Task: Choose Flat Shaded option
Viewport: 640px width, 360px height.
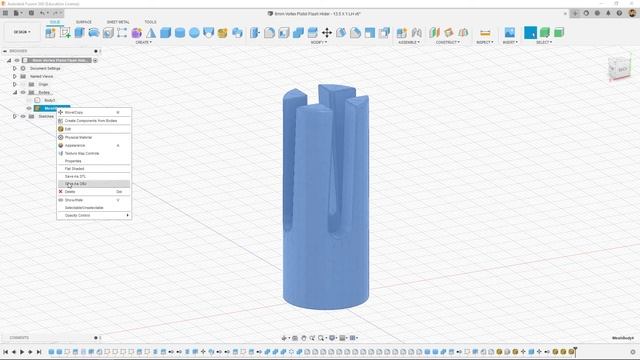Action: click(94, 169)
